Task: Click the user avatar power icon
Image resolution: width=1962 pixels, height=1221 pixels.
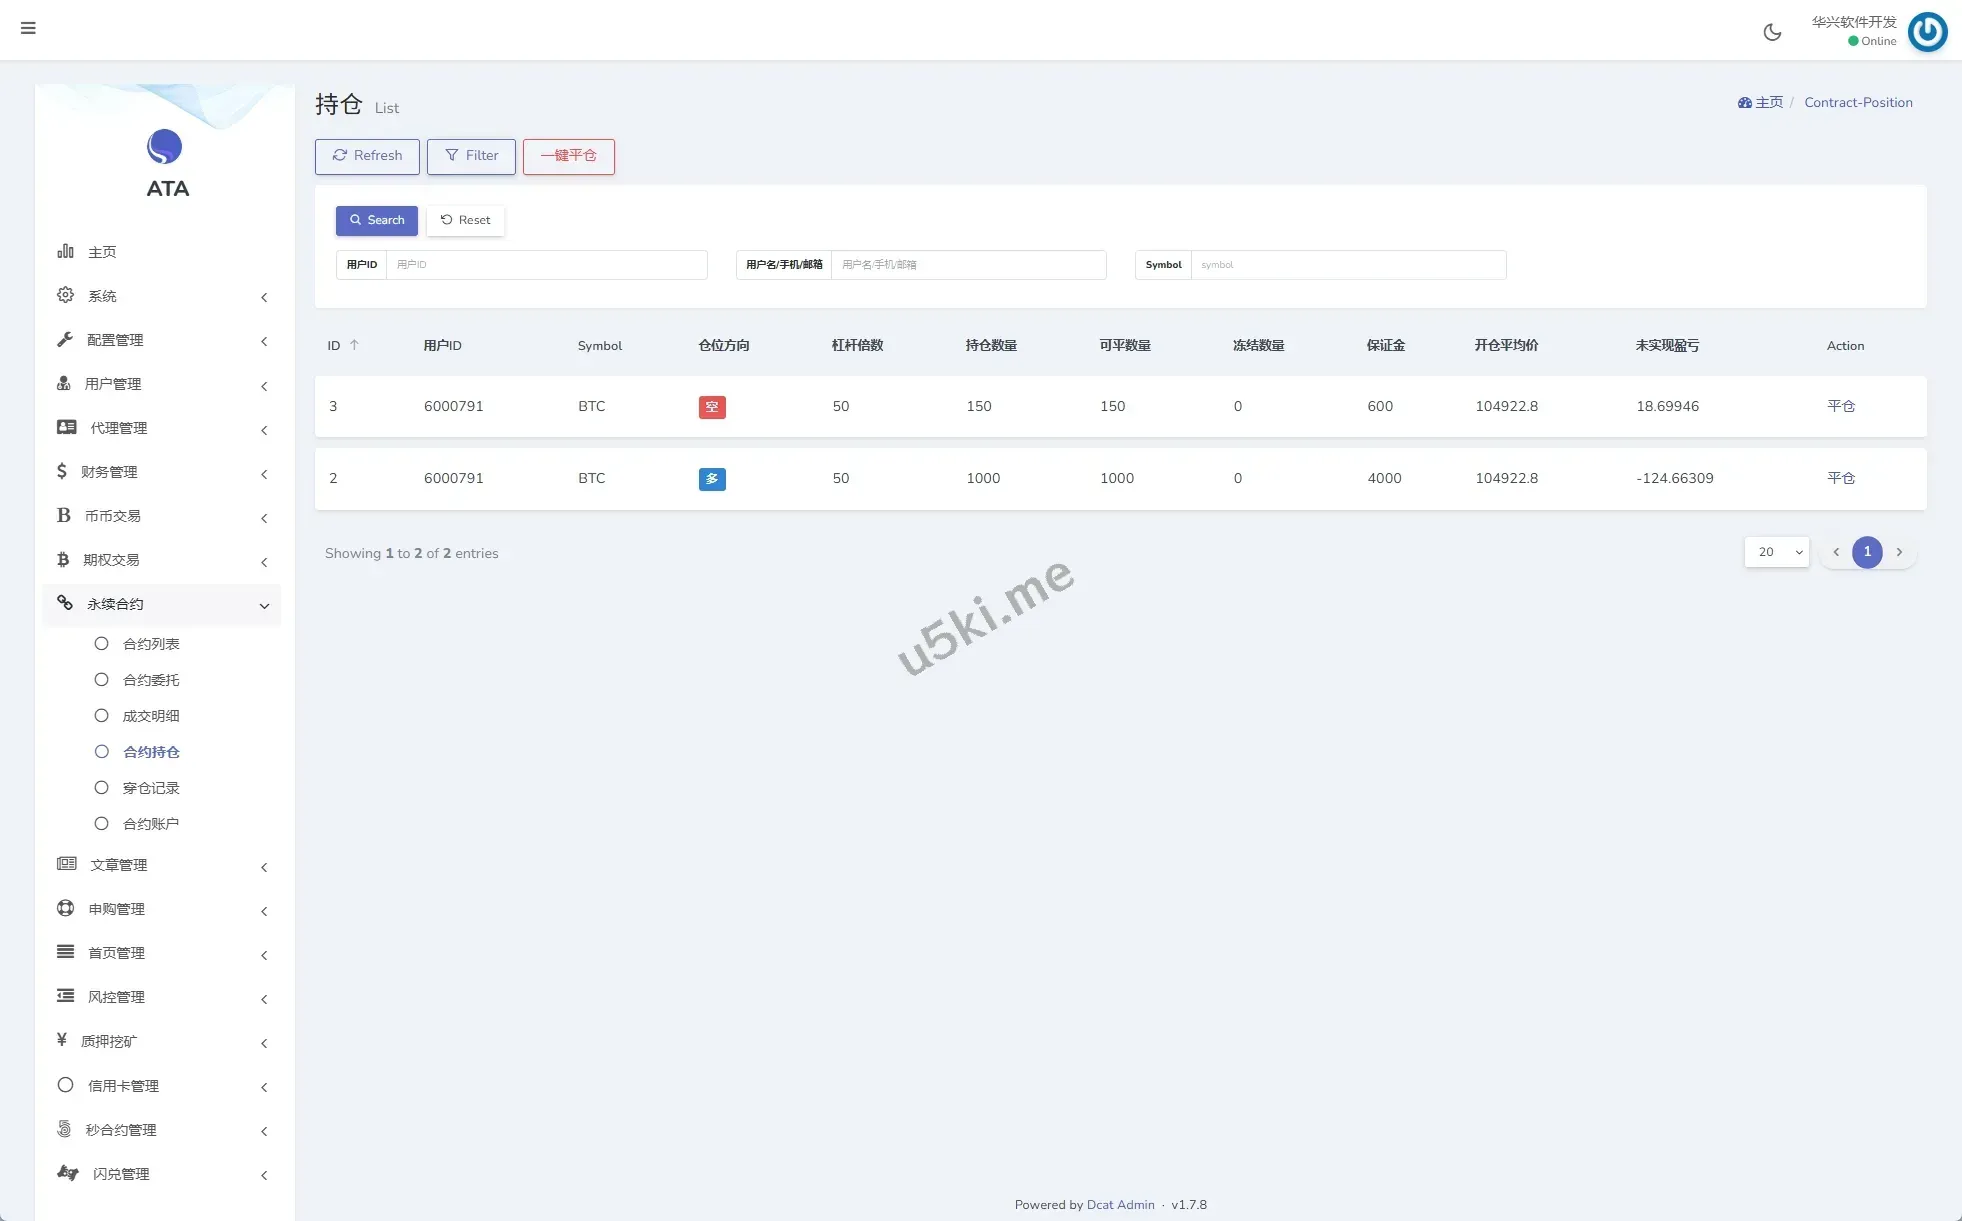Action: pos(1927,31)
